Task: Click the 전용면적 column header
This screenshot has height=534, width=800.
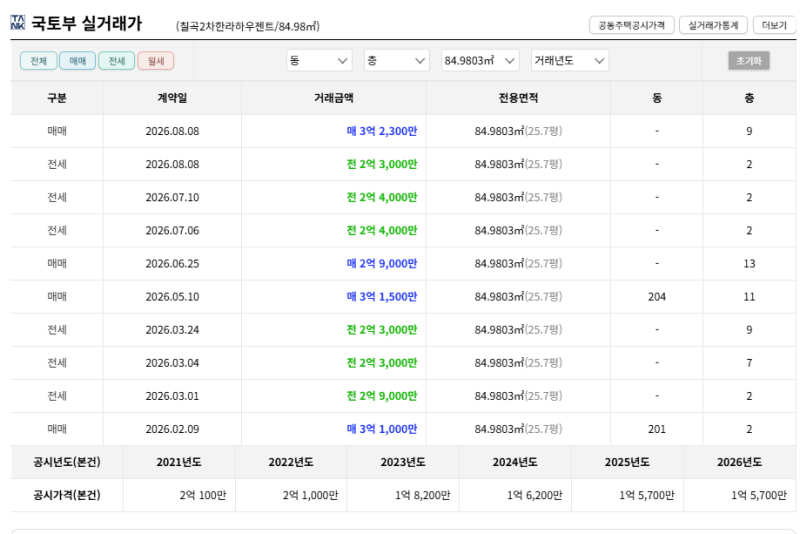Action: pos(518,98)
